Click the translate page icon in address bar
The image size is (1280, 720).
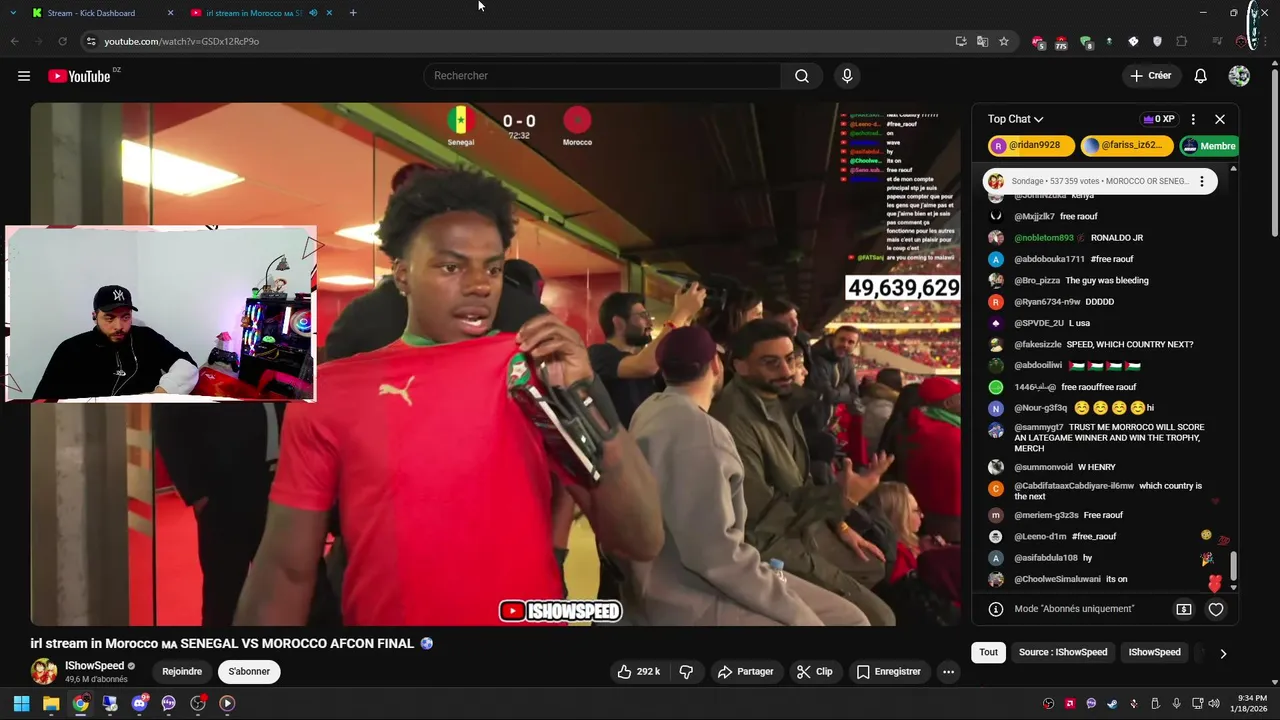click(982, 41)
